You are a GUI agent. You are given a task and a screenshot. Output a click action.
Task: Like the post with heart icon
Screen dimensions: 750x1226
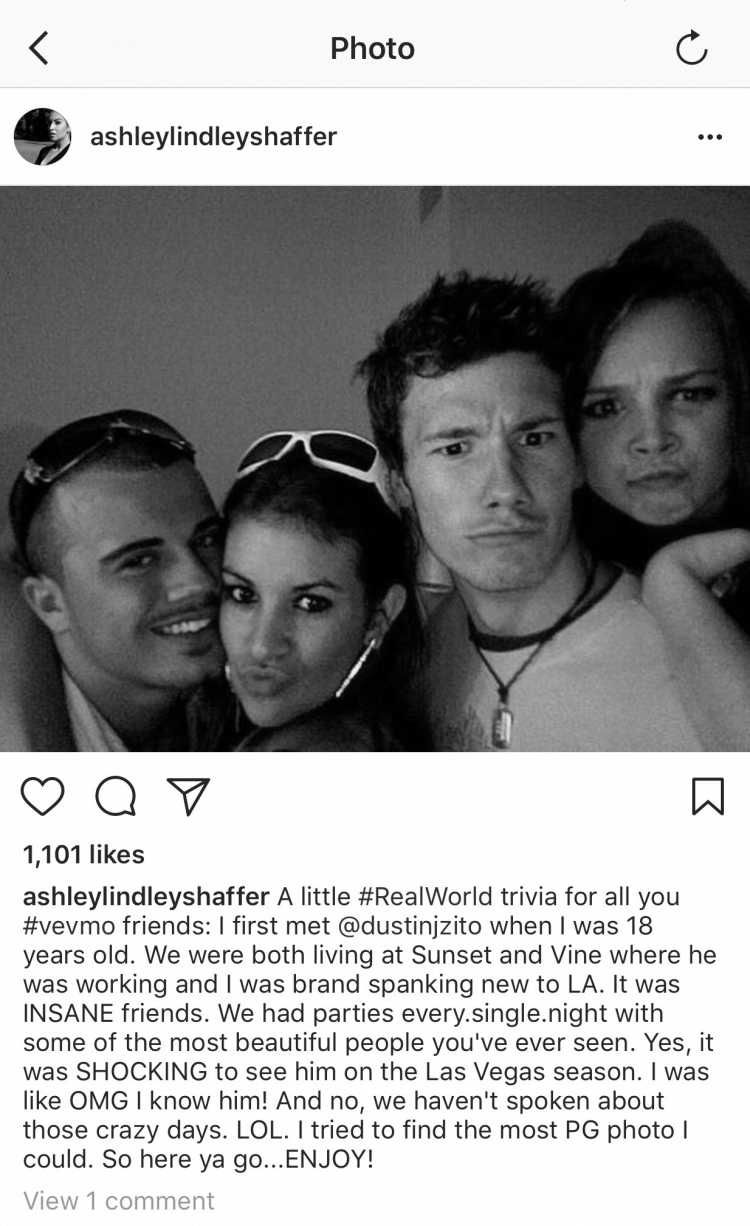point(43,797)
